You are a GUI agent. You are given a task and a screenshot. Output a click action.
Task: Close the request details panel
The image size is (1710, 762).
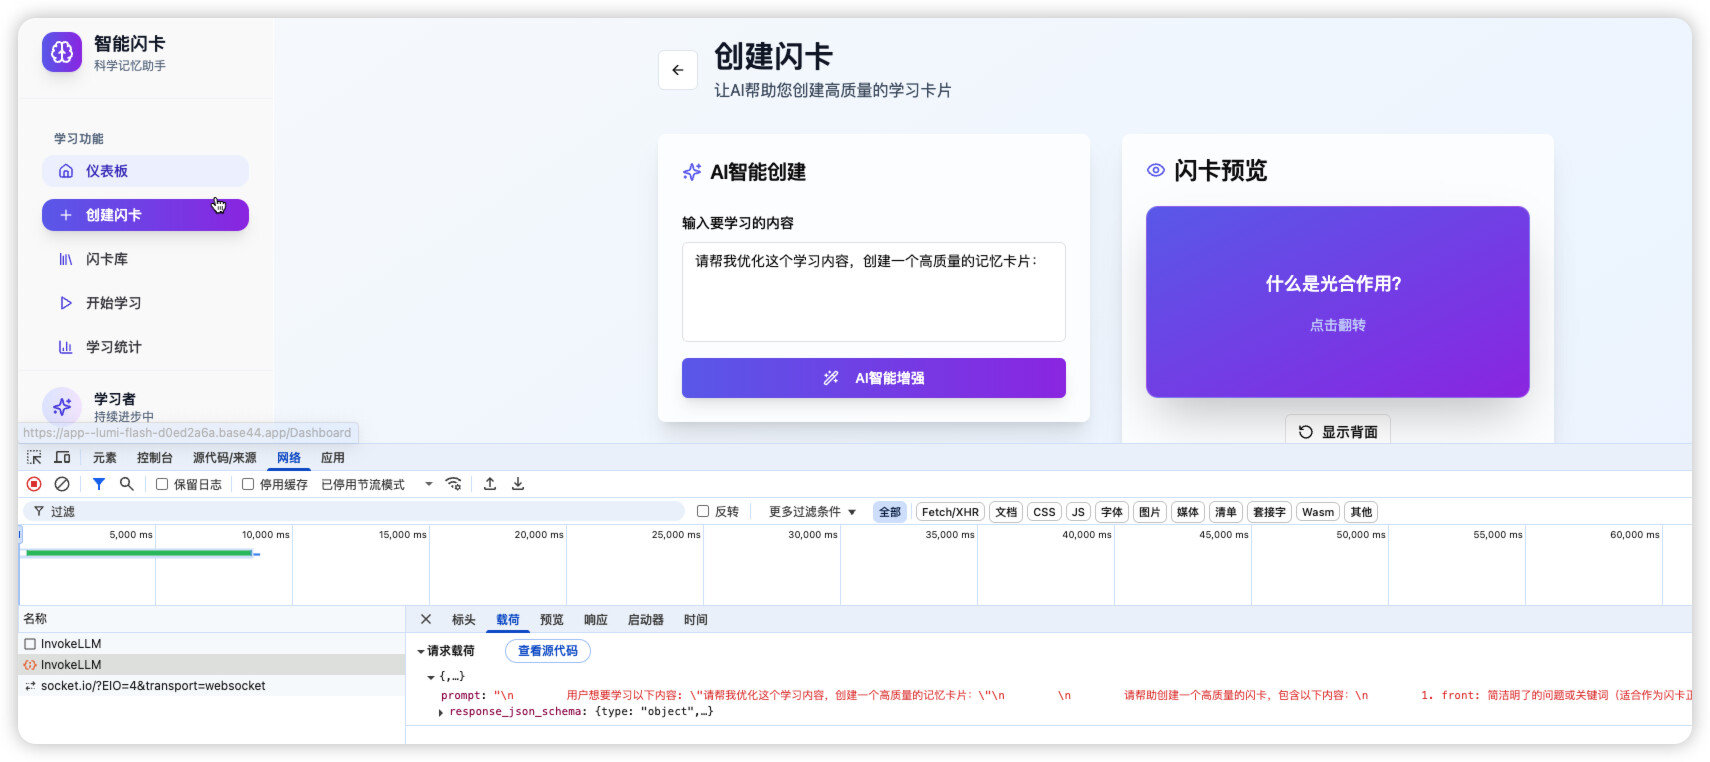[x=426, y=620]
